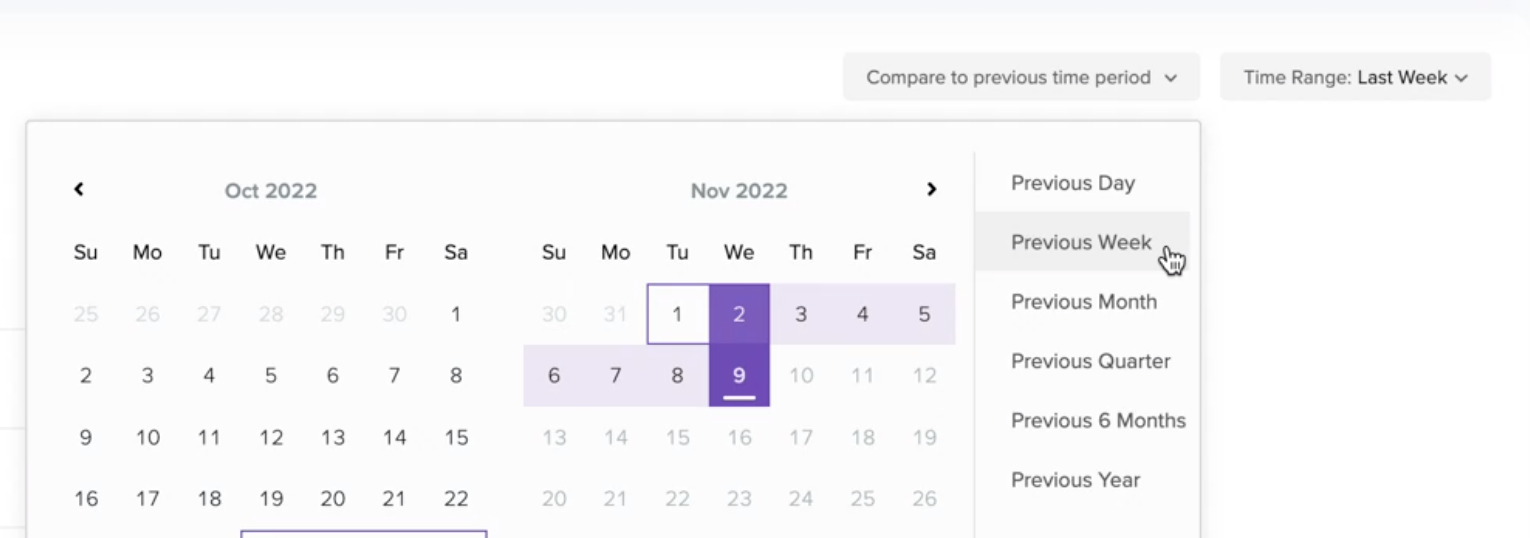Choose Previous Quarter preset
The height and width of the screenshot is (538, 1530).
click(x=1090, y=361)
